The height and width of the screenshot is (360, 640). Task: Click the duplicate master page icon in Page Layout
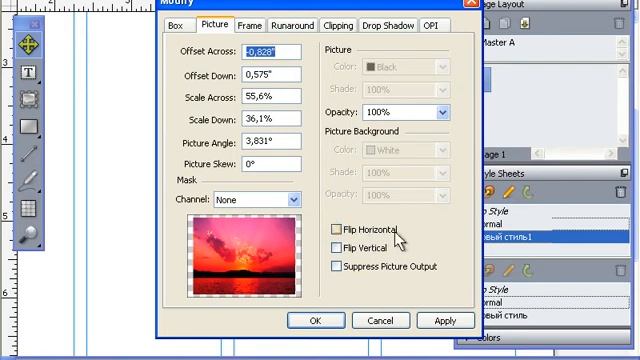coord(505,23)
